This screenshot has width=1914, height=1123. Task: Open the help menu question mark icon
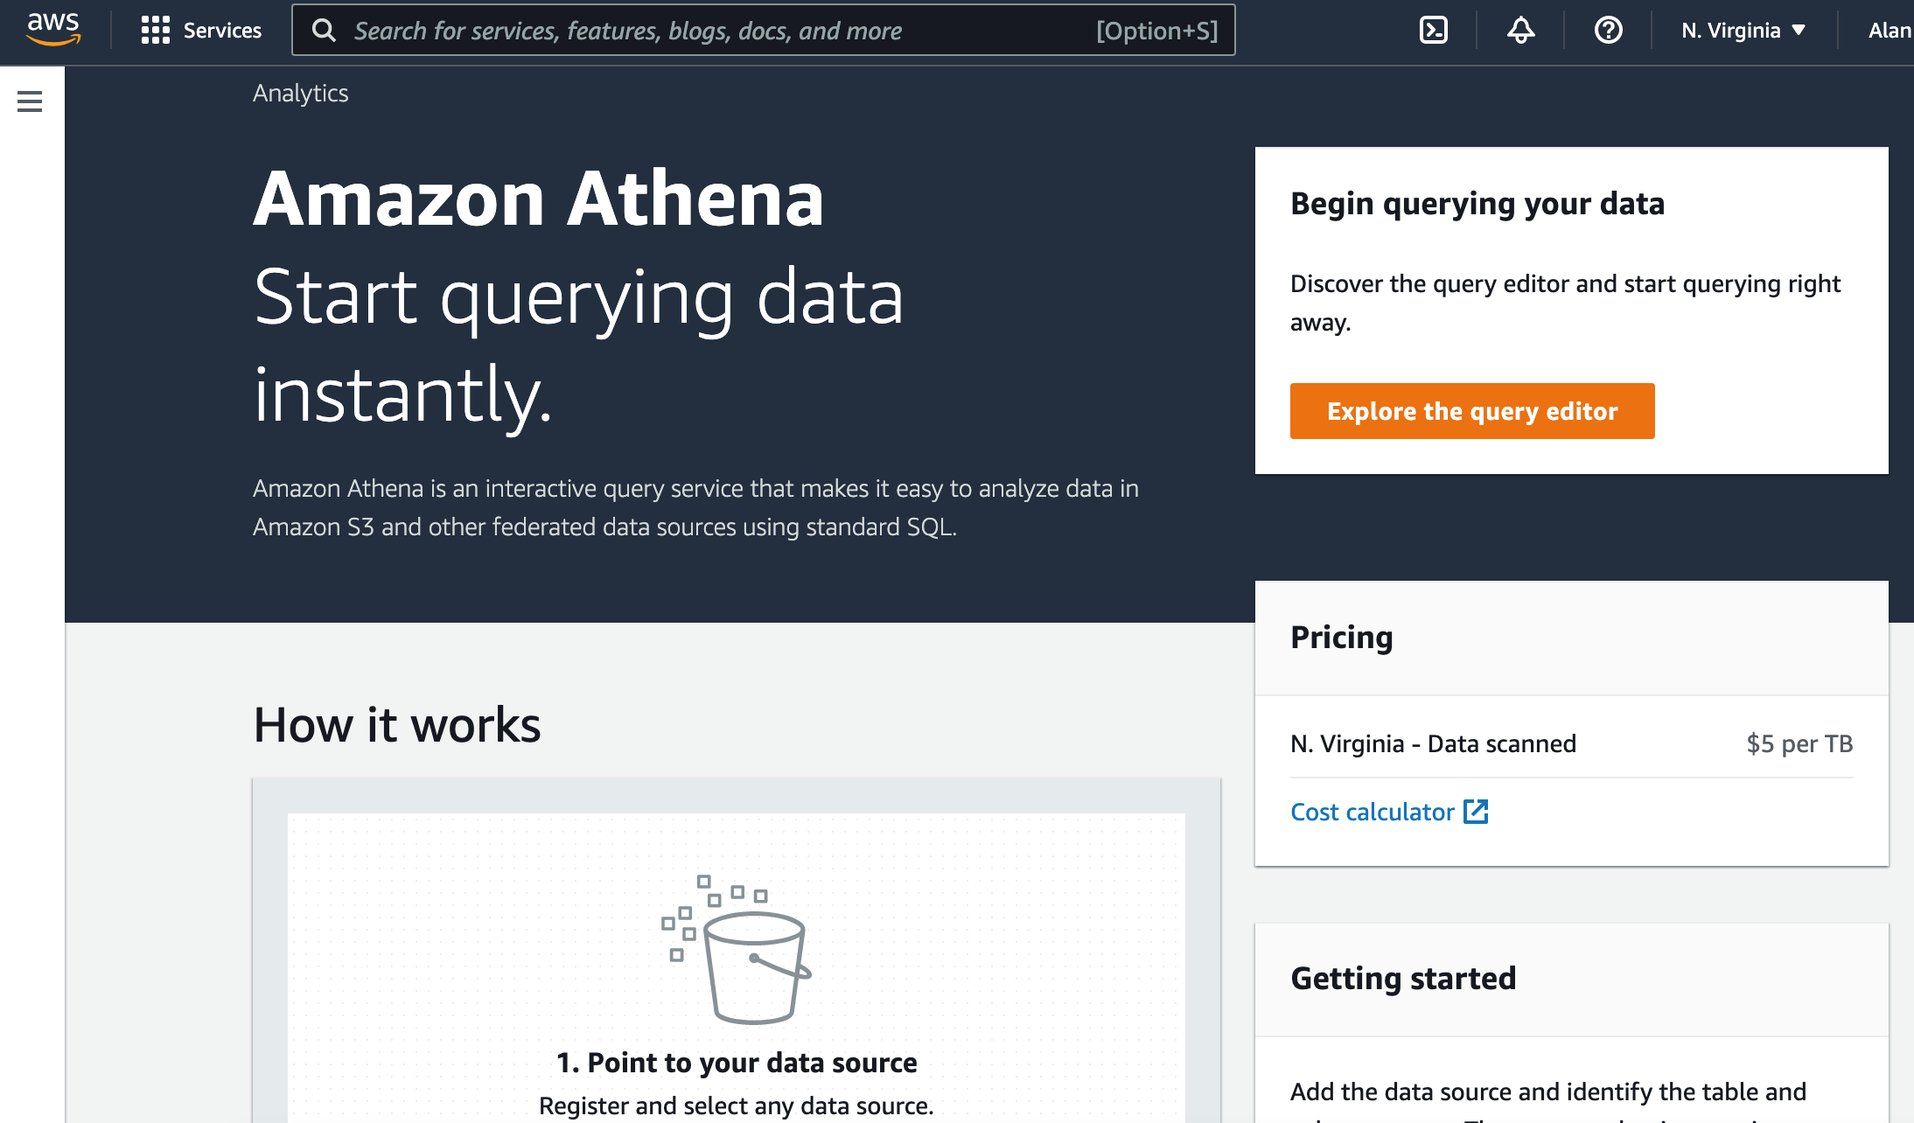(1606, 30)
